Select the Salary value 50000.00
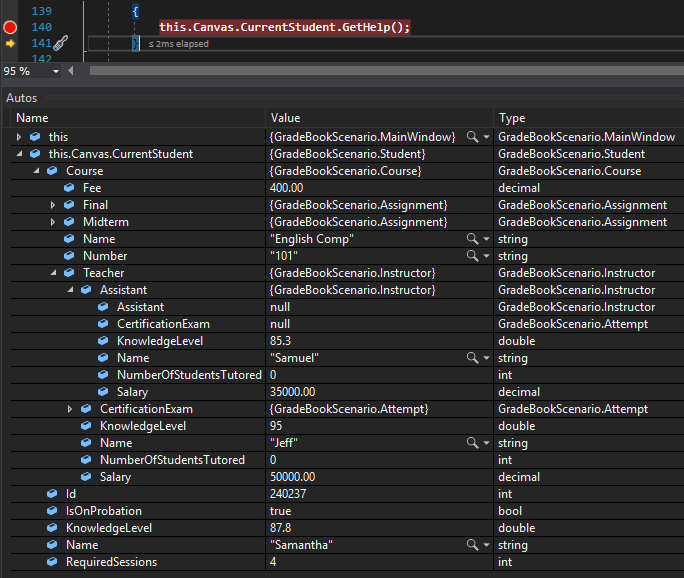 (x=292, y=477)
